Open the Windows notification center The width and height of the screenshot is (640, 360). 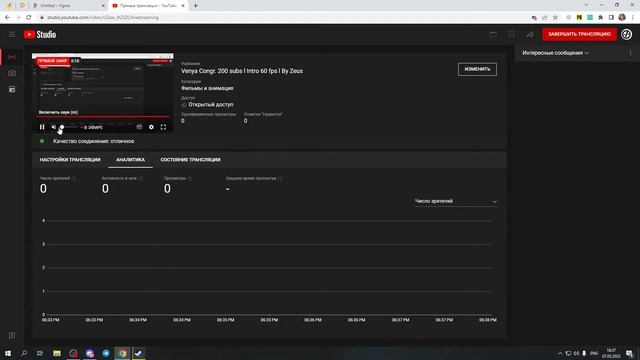coord(629,353)
